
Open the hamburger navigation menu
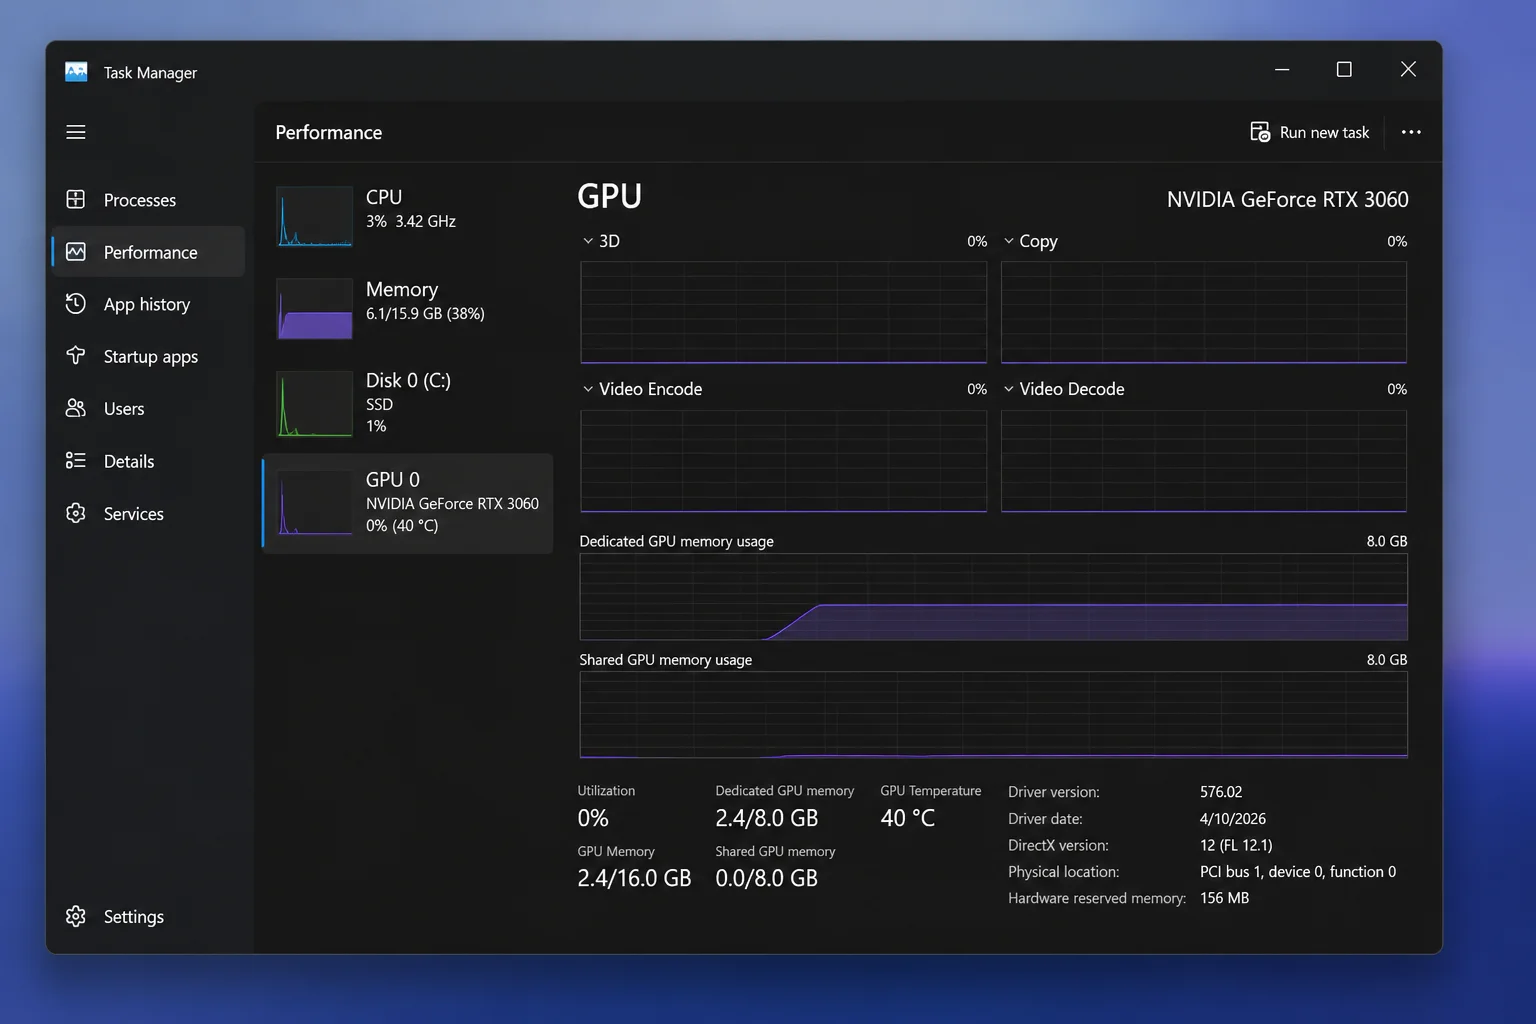coord(76,132)
